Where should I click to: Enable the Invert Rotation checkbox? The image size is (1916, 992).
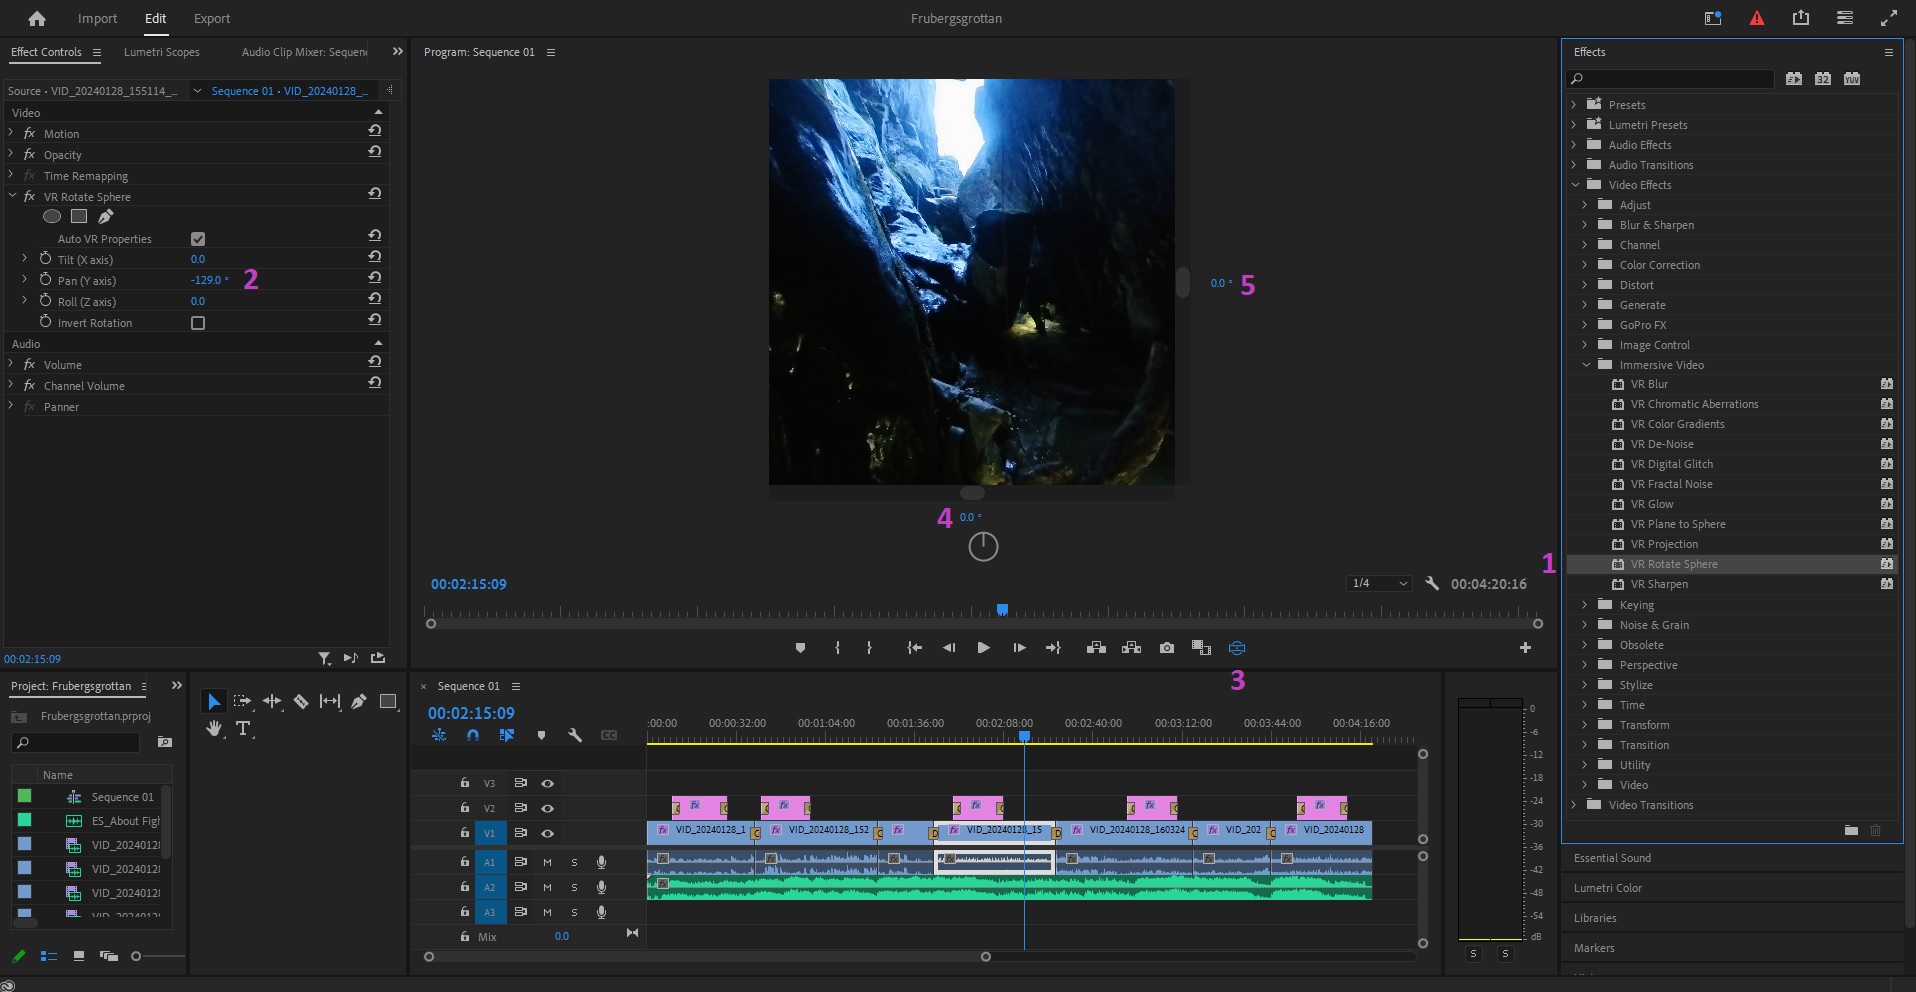198,323
